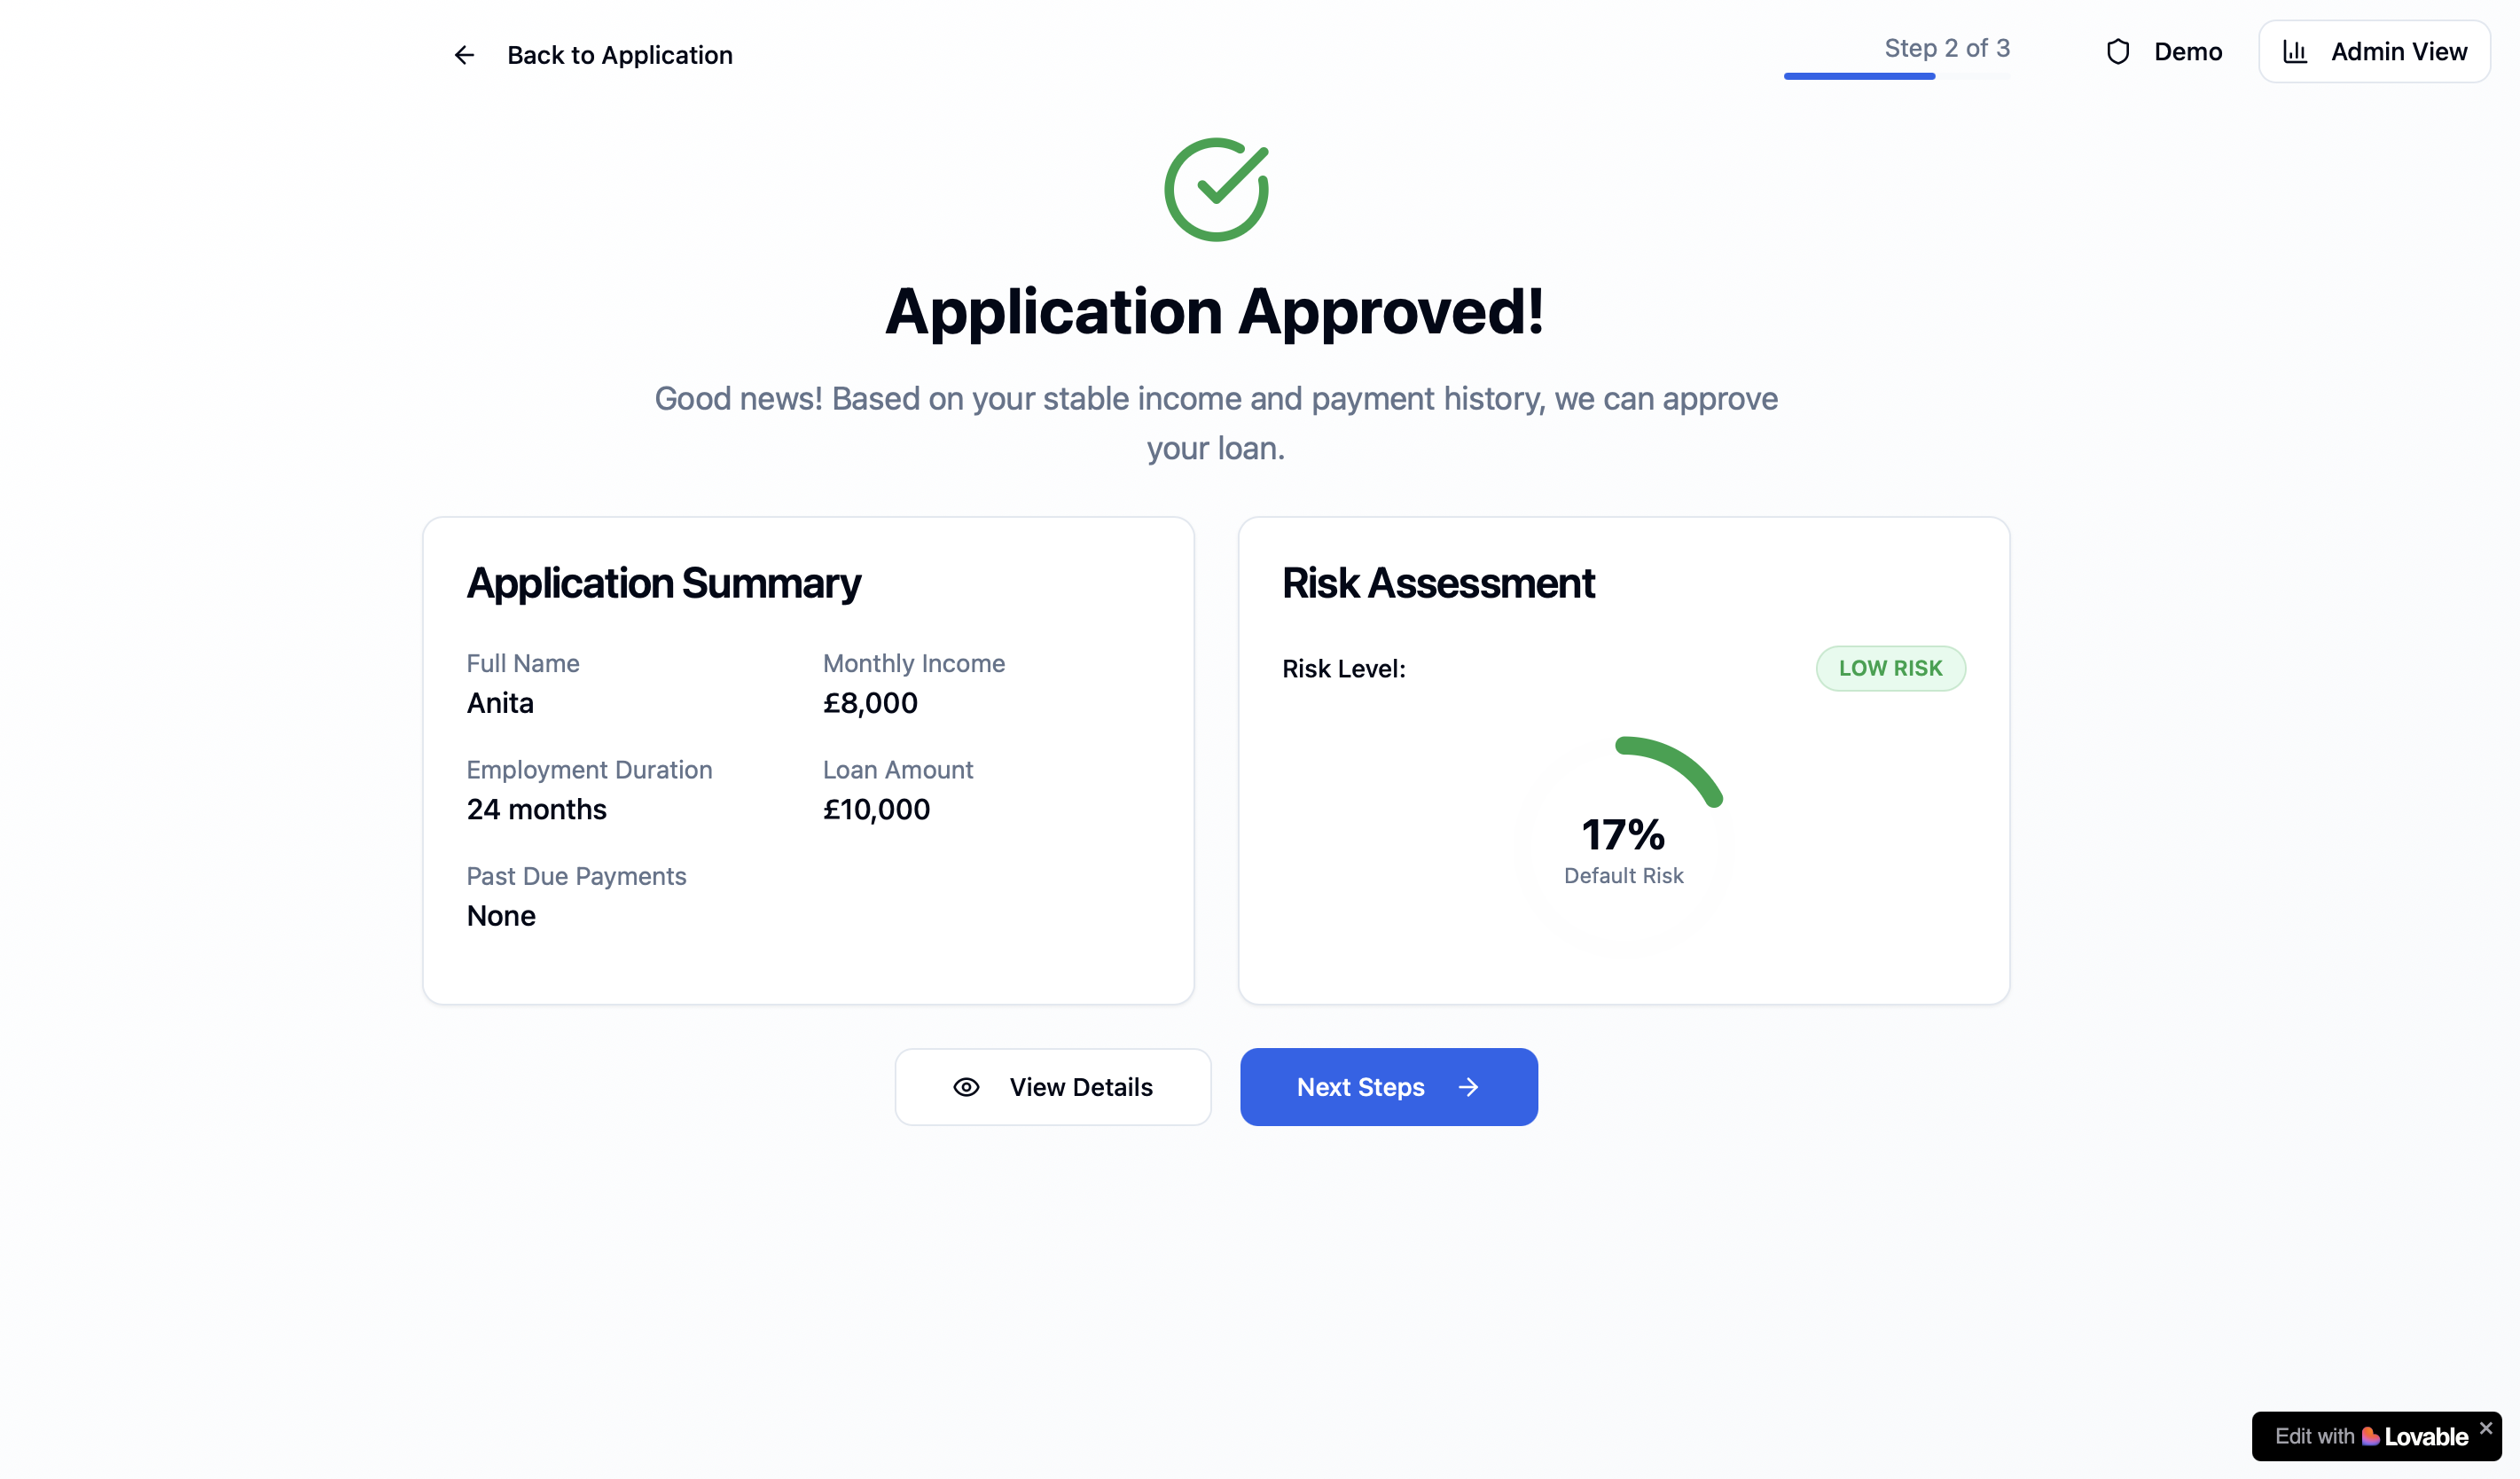Click the Back to Application link

click(619, 55)
